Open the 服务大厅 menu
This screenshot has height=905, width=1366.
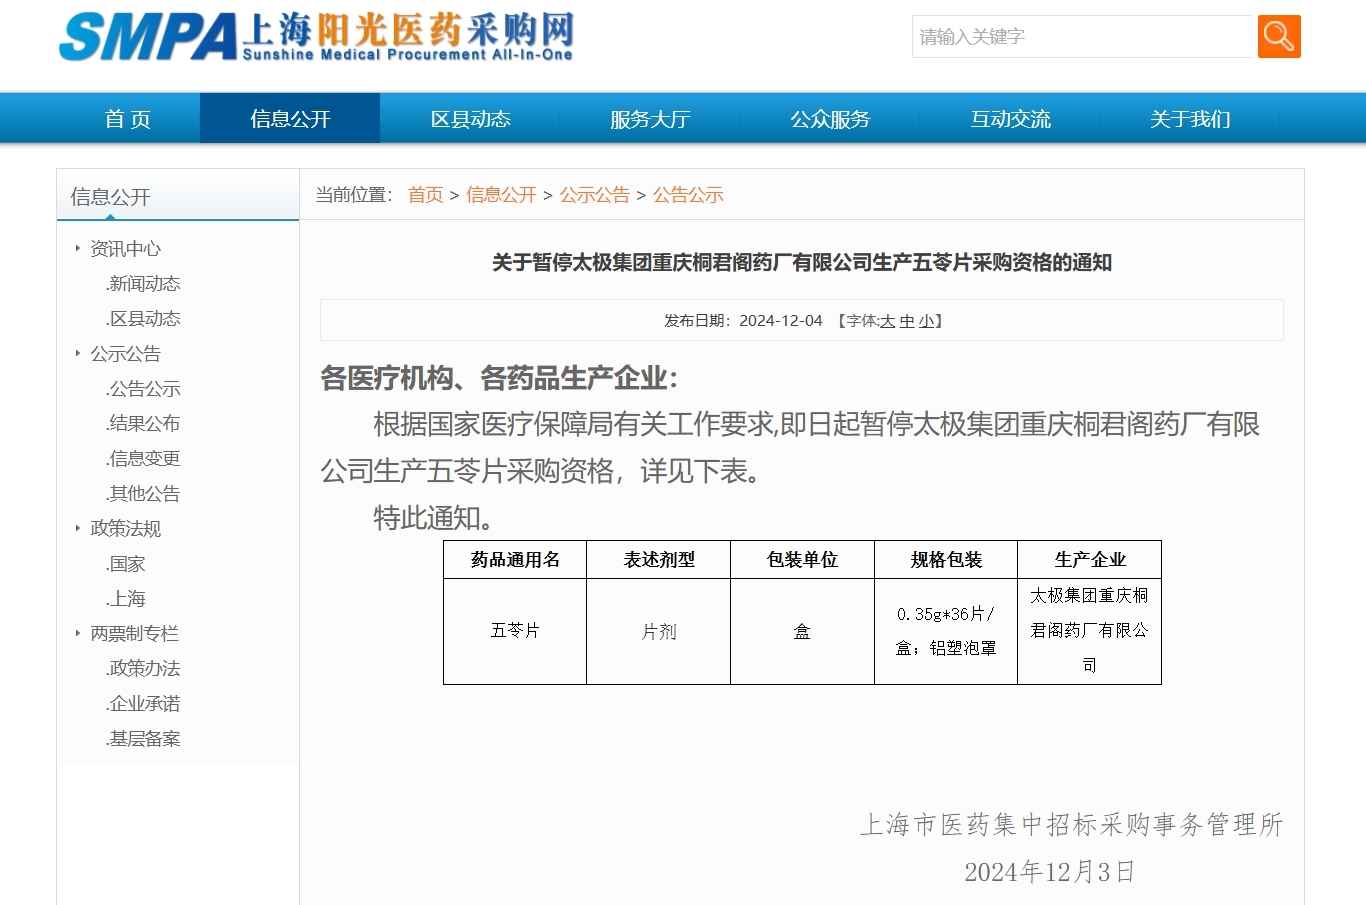[649, 118]
